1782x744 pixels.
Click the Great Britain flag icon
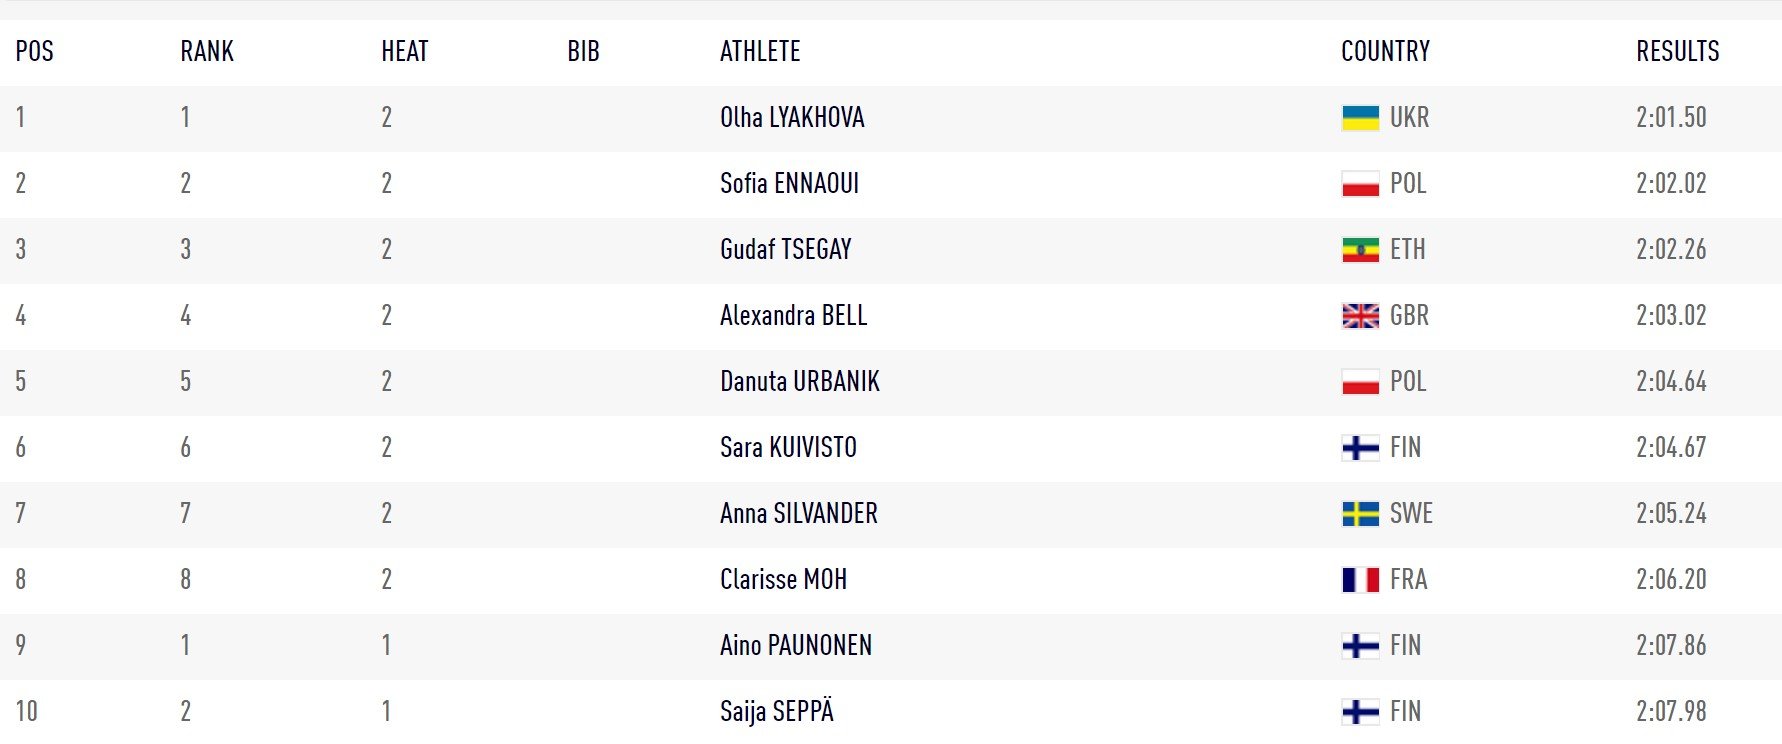pos(1360,316)
